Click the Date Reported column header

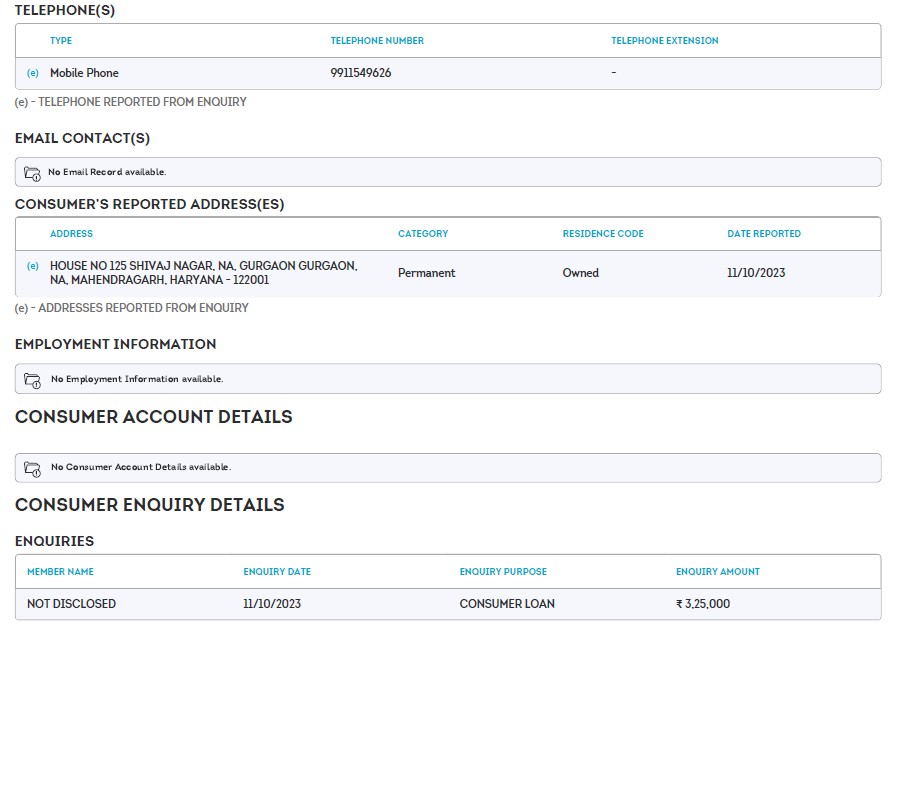tap(763, 234)
